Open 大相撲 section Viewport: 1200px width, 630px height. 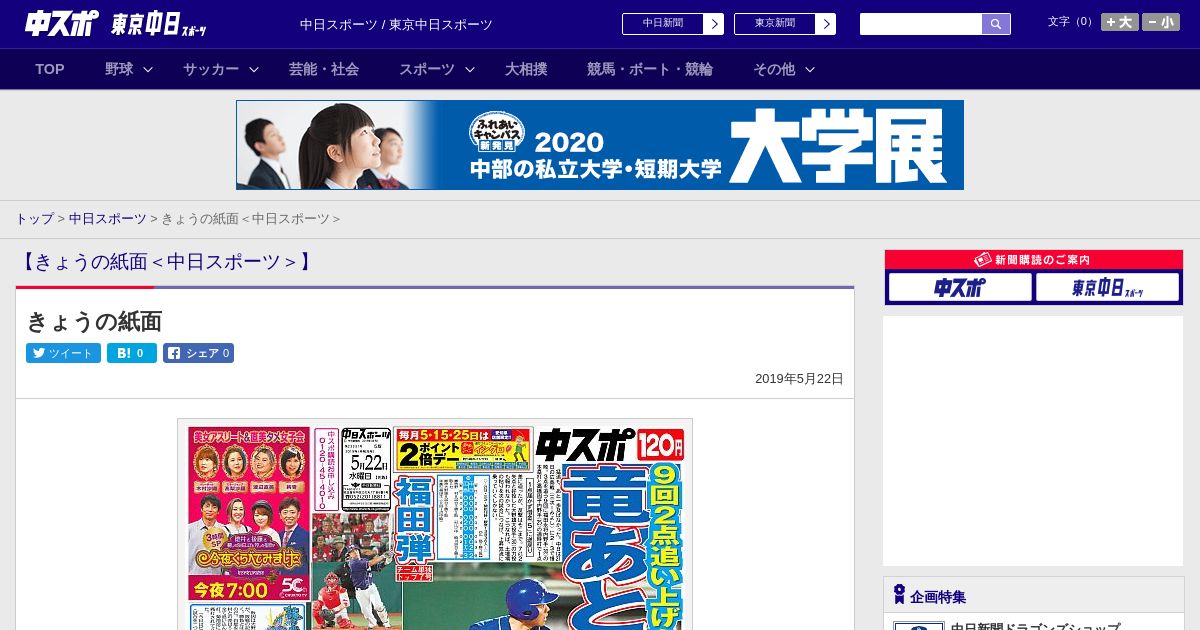[526, 69]
